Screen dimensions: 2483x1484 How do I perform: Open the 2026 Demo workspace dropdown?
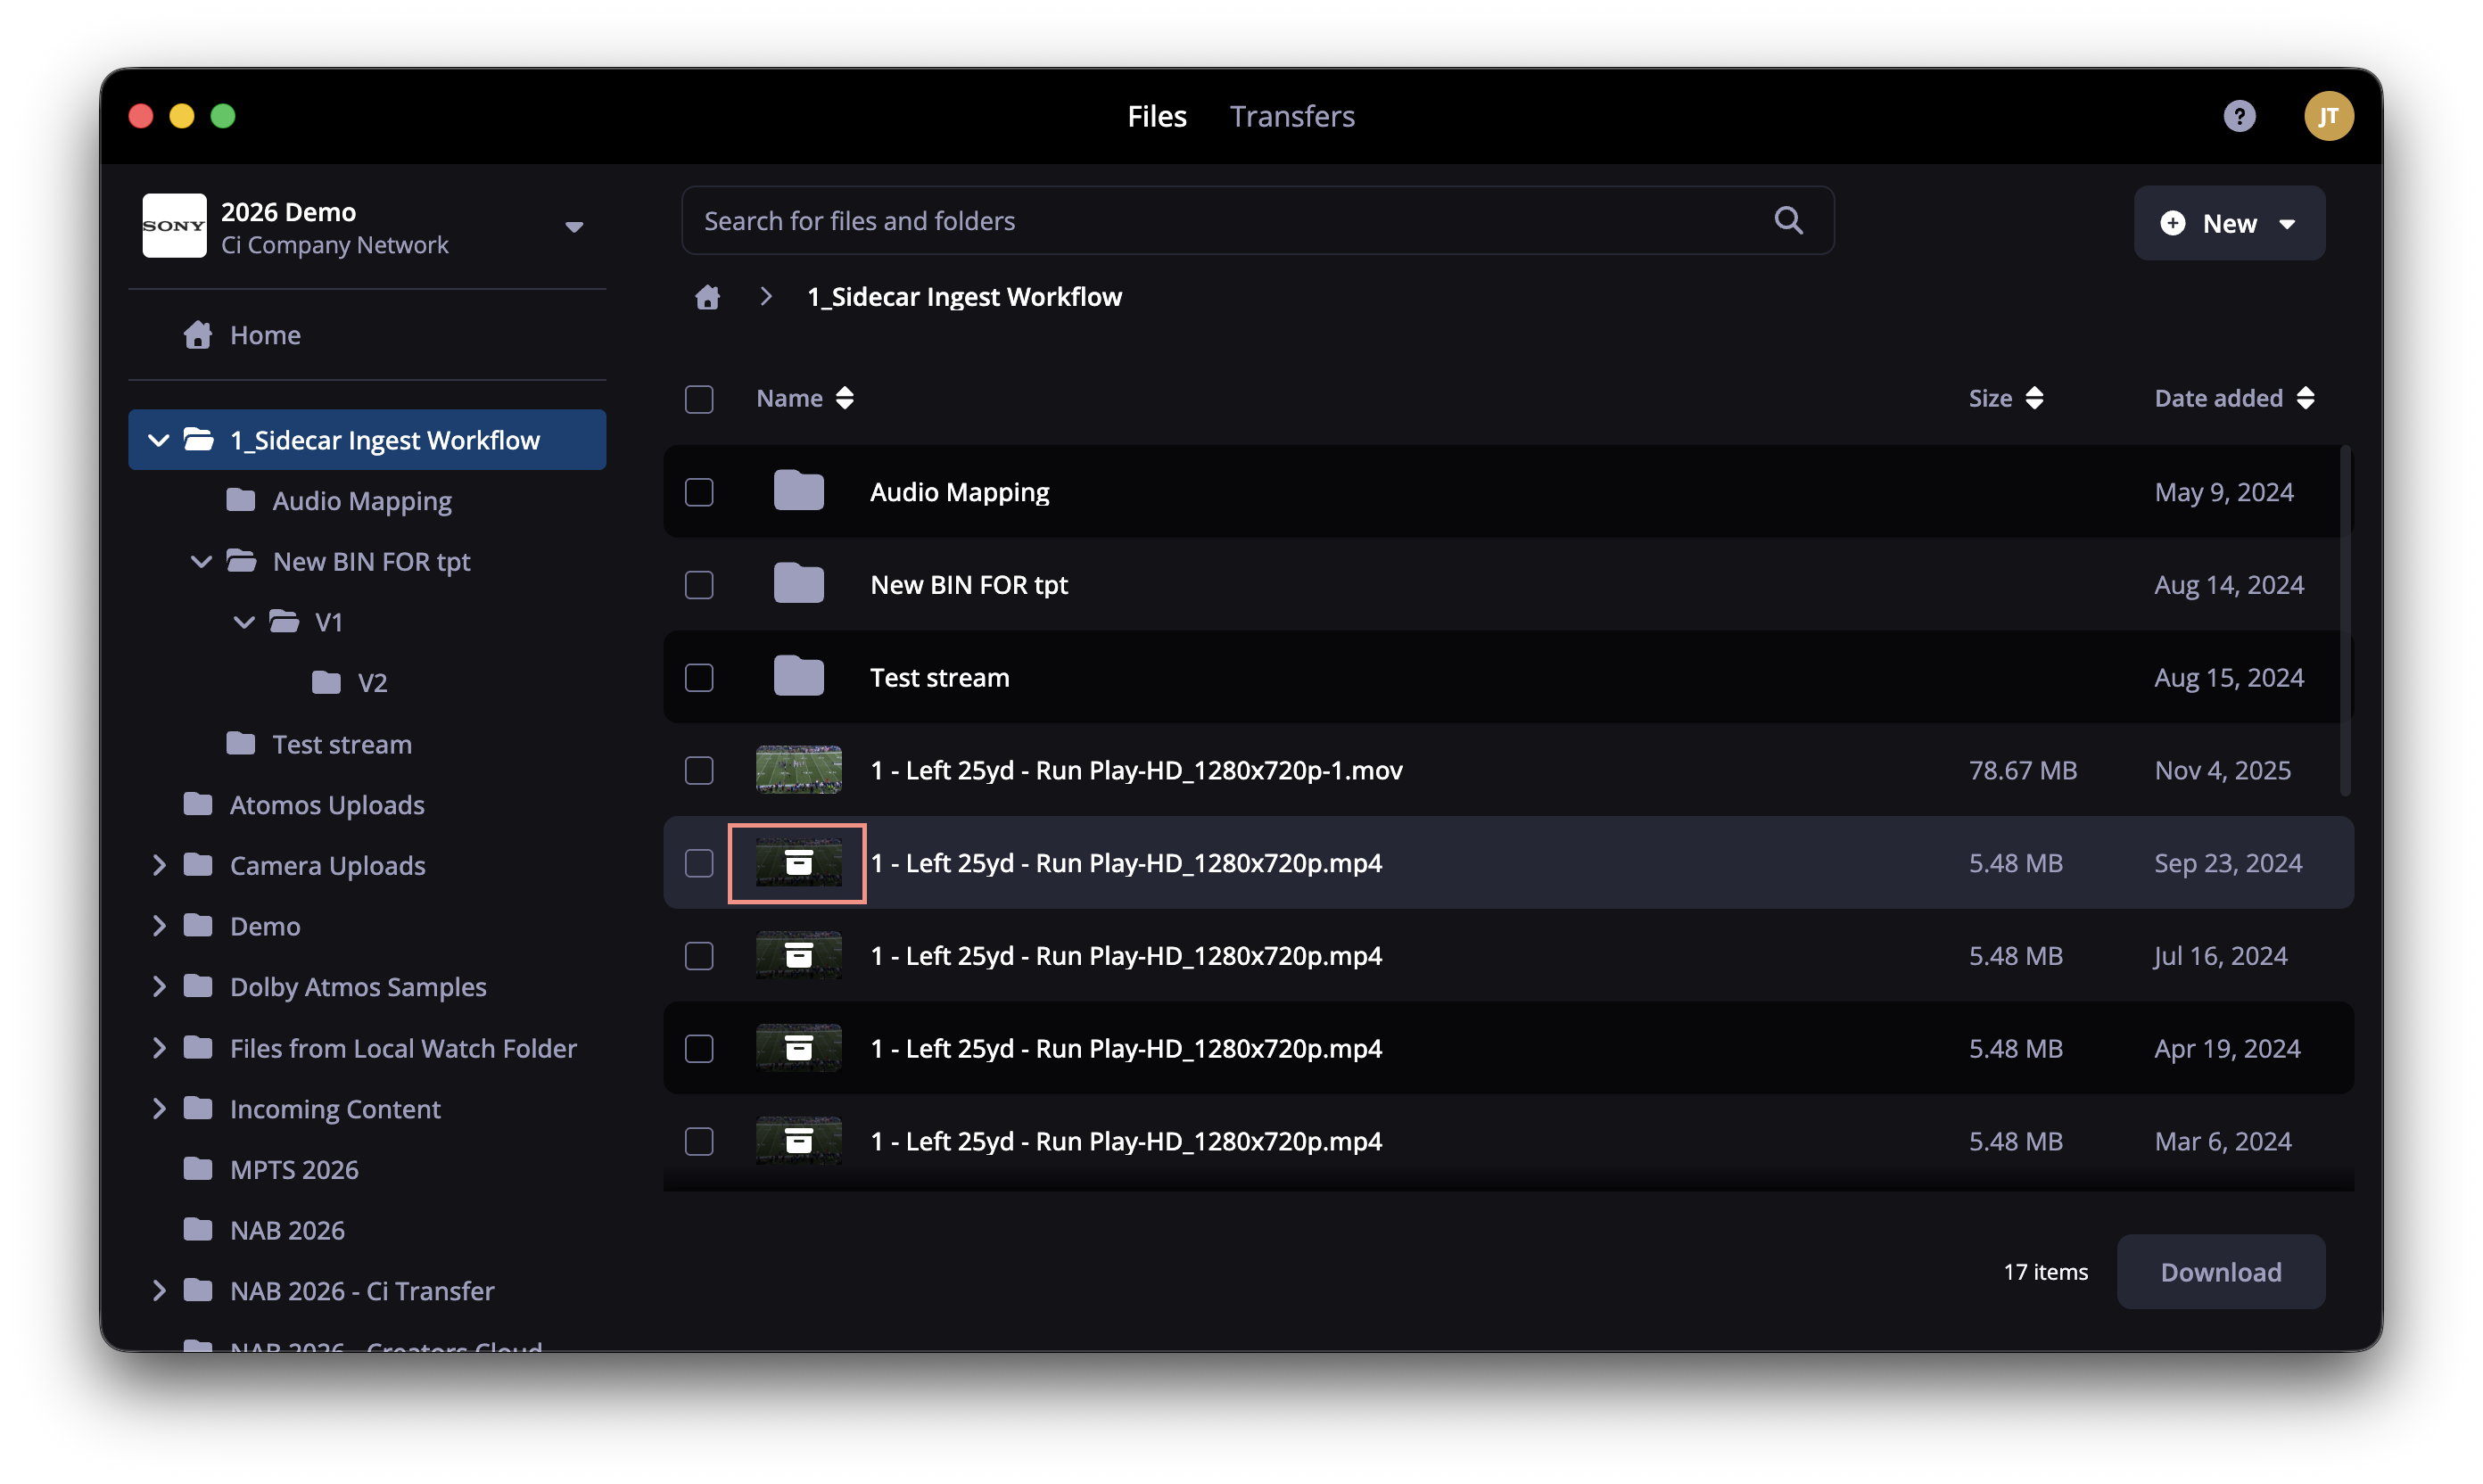pyautogui.click(x=574, y=227)
